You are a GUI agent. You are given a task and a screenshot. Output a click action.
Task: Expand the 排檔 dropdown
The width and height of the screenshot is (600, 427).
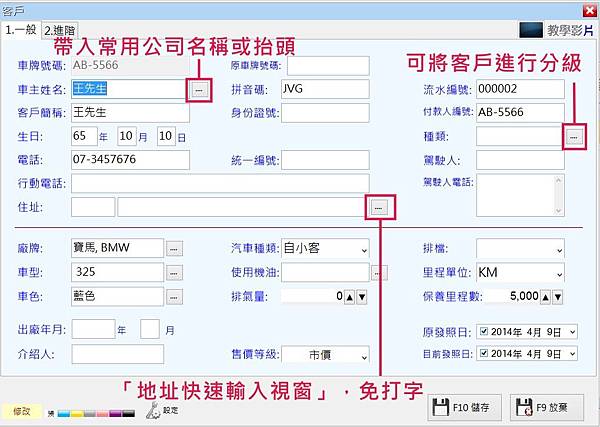[559, 250]
